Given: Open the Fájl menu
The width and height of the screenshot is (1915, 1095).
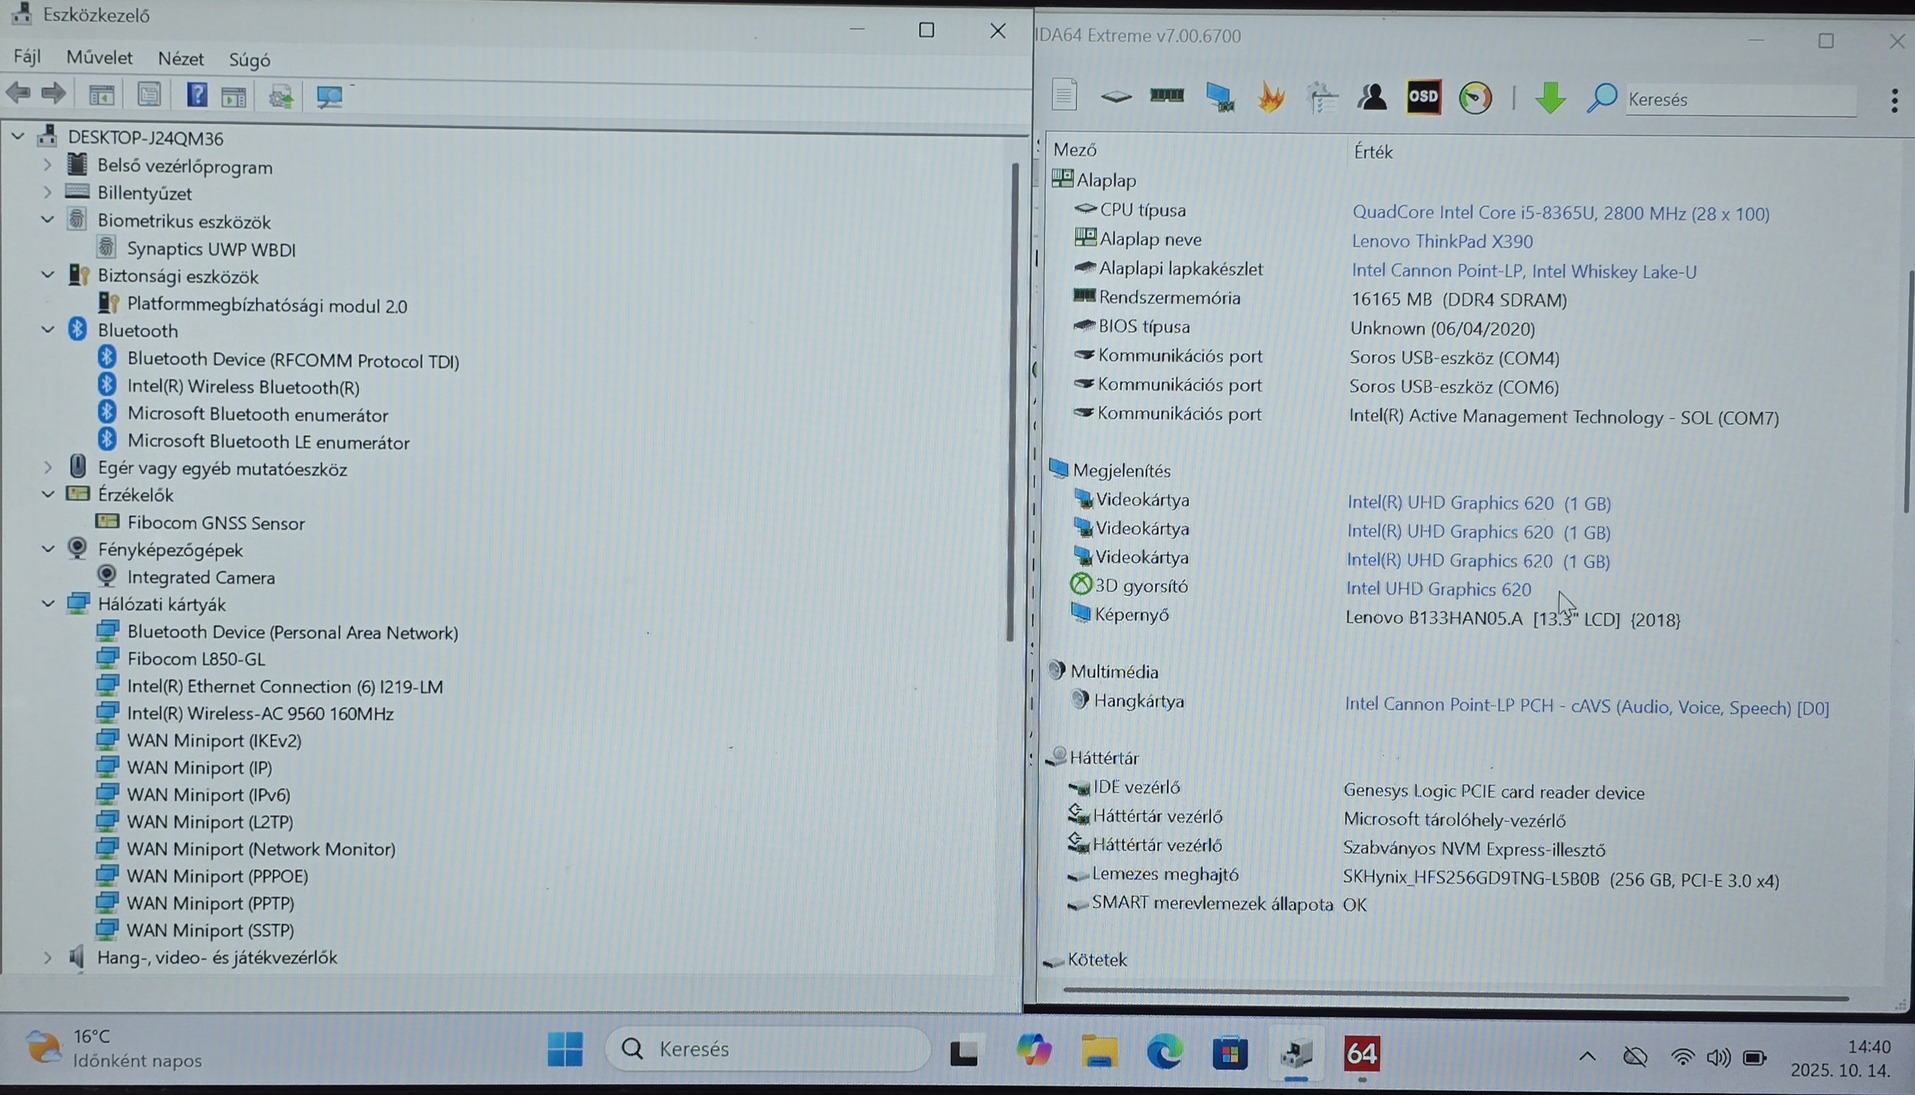Looking at the screenshot, I should pyautogui.click(x=27, y=57).
